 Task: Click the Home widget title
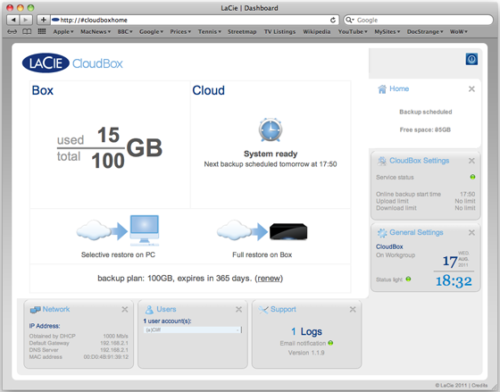399,89
